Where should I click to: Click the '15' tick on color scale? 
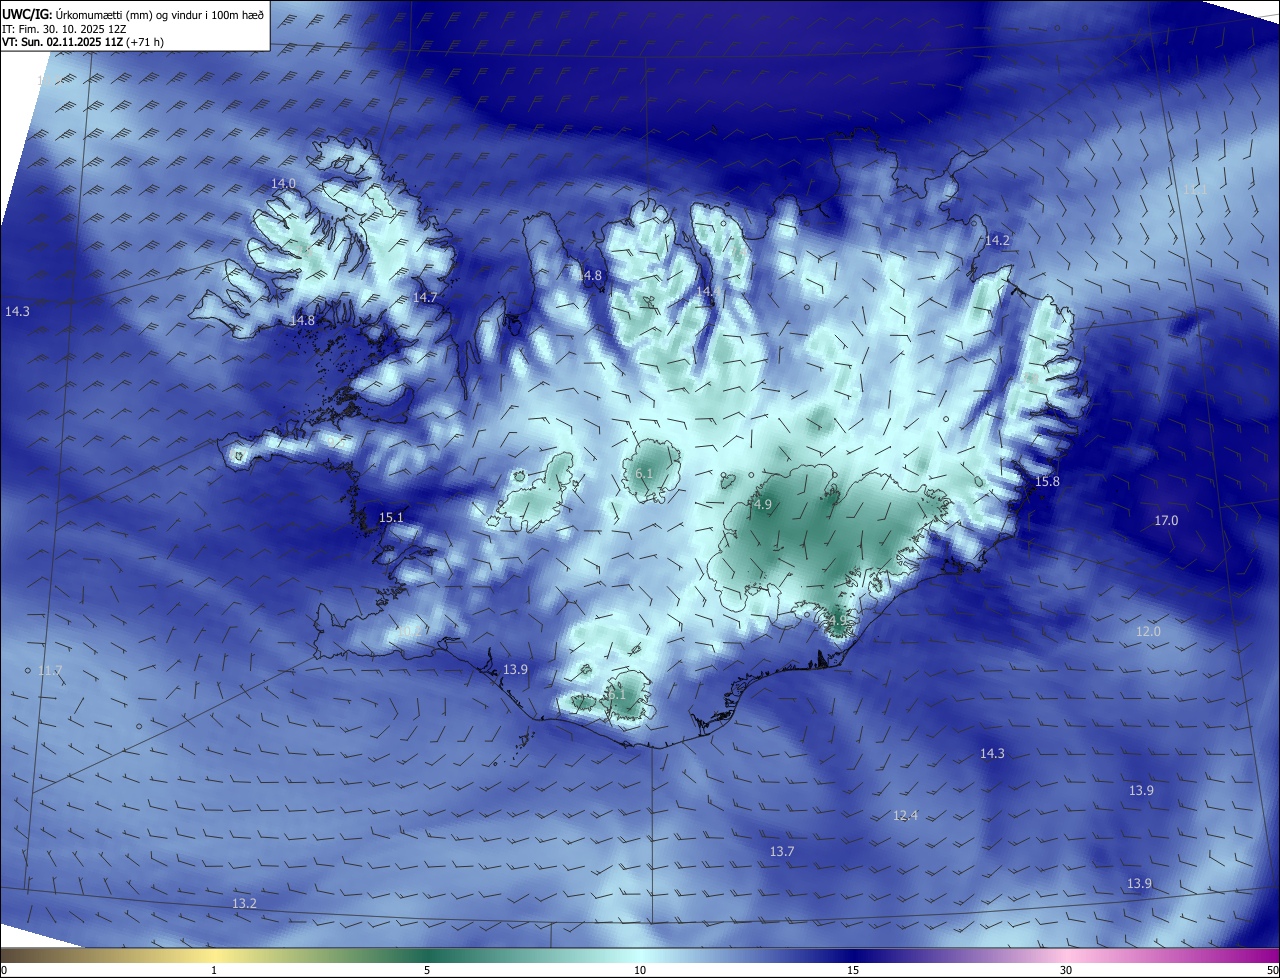tap(853, 970)
